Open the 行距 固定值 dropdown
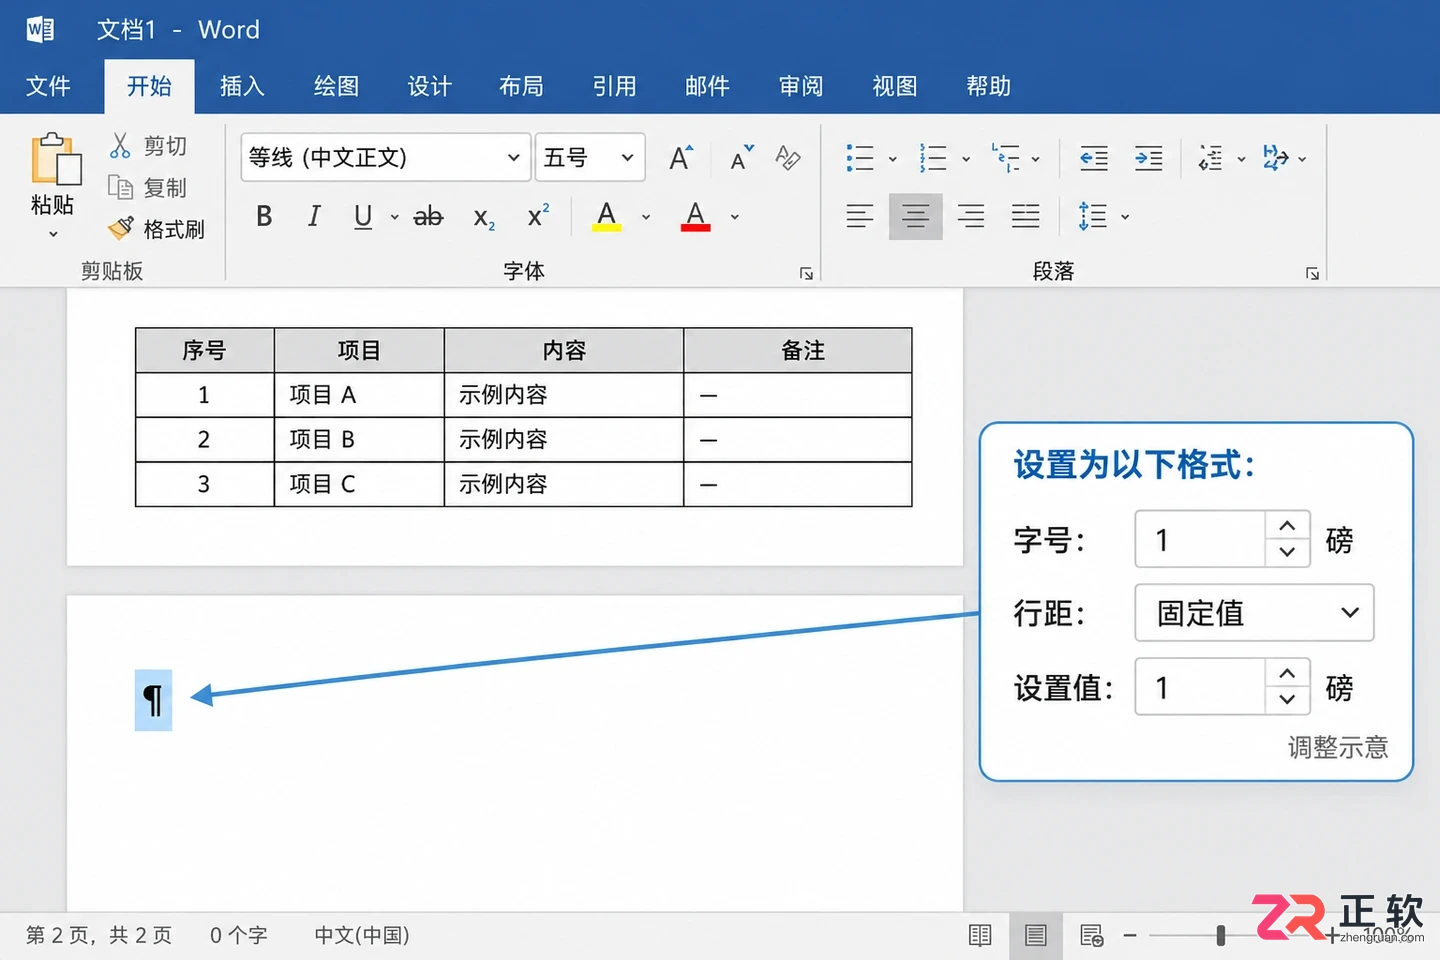1440x960 pixels. tap(1255, 613)
